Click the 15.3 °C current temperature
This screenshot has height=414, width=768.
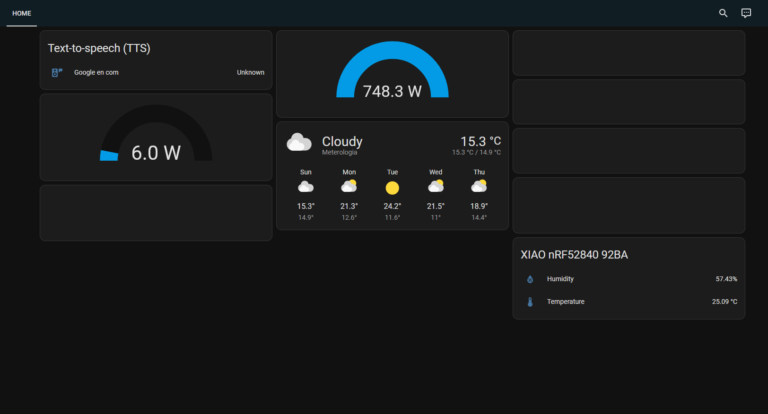pos(480,141)
